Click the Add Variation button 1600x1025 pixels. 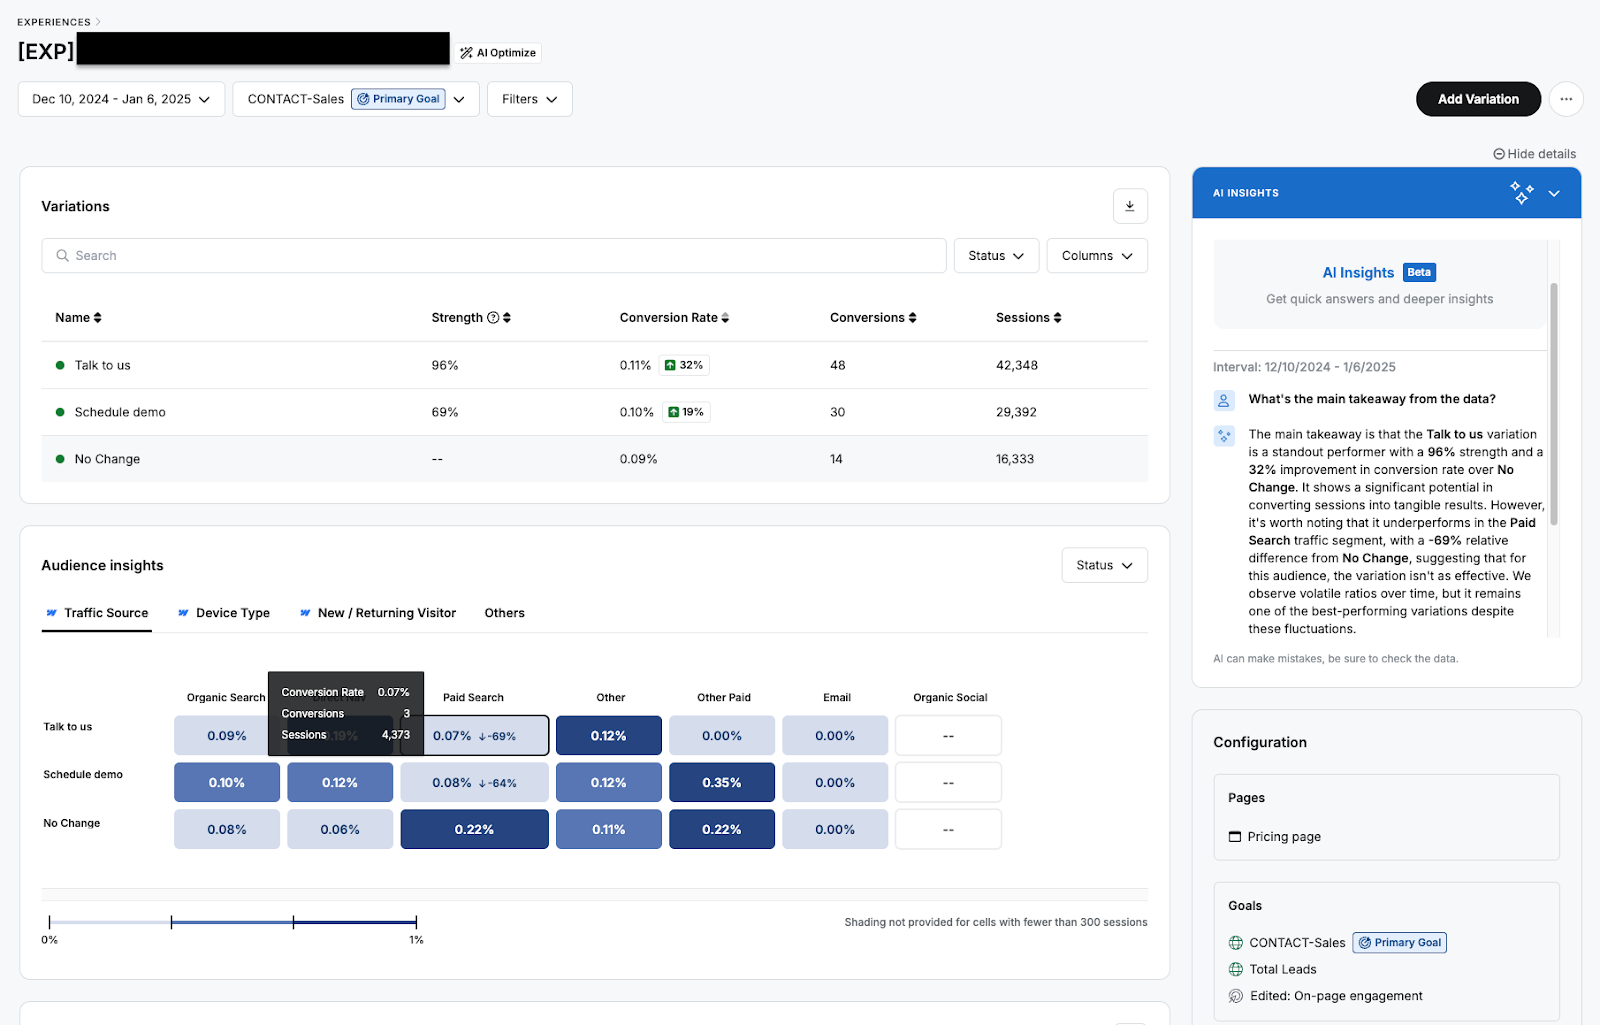point(1477,99)
